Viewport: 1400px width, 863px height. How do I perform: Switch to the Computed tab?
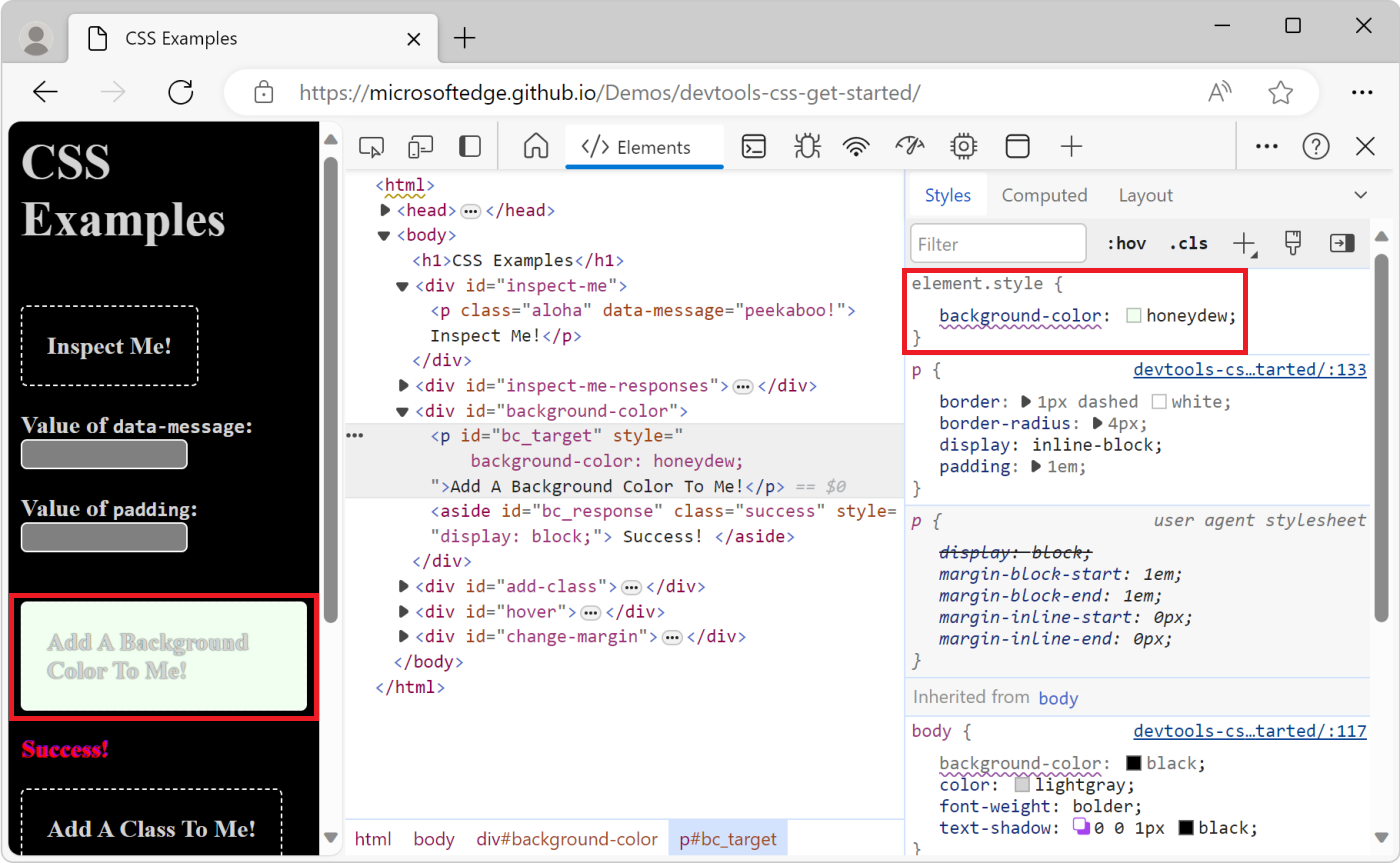[1044, 194]
